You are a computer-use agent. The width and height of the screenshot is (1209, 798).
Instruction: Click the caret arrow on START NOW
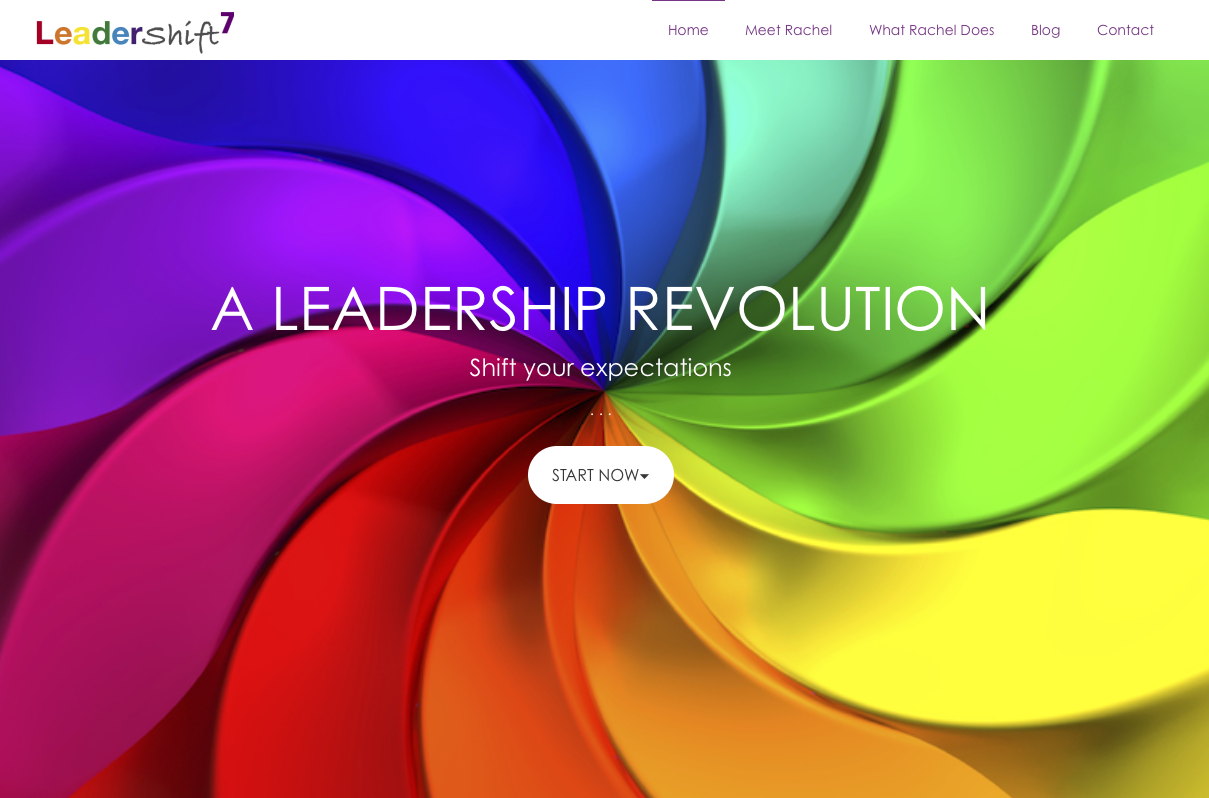[645, 476]
